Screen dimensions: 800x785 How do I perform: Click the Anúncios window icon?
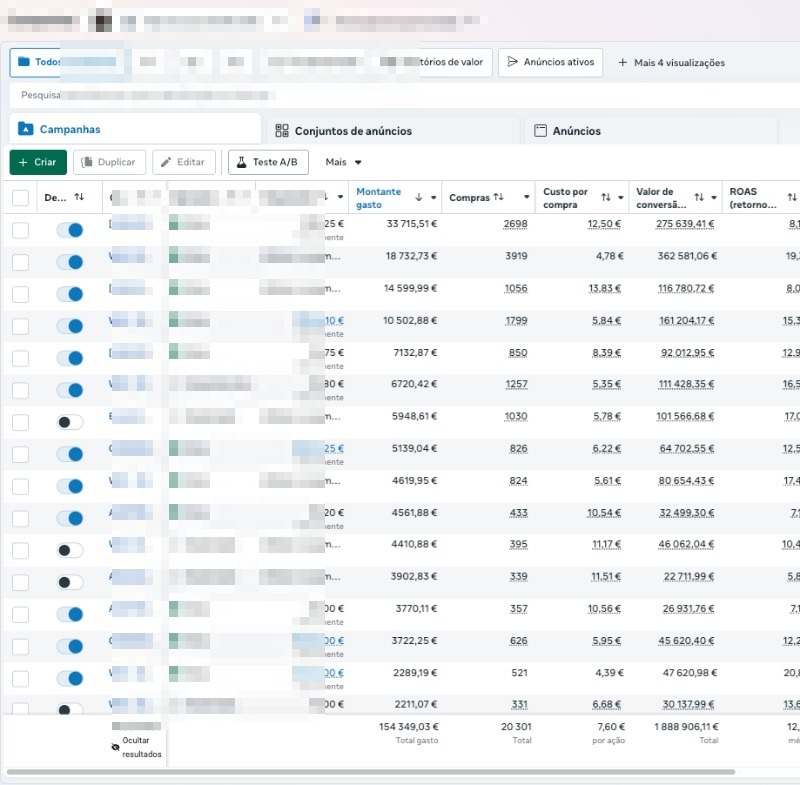pyautogui.click(x=540, y=131)
